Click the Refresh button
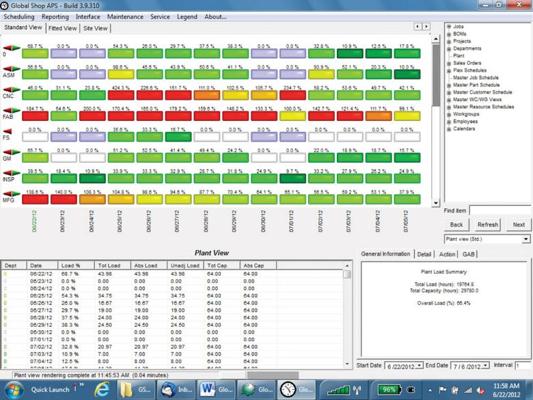This screenshot has height=400, width=533. pyautogui.click(x=487, y=225)
